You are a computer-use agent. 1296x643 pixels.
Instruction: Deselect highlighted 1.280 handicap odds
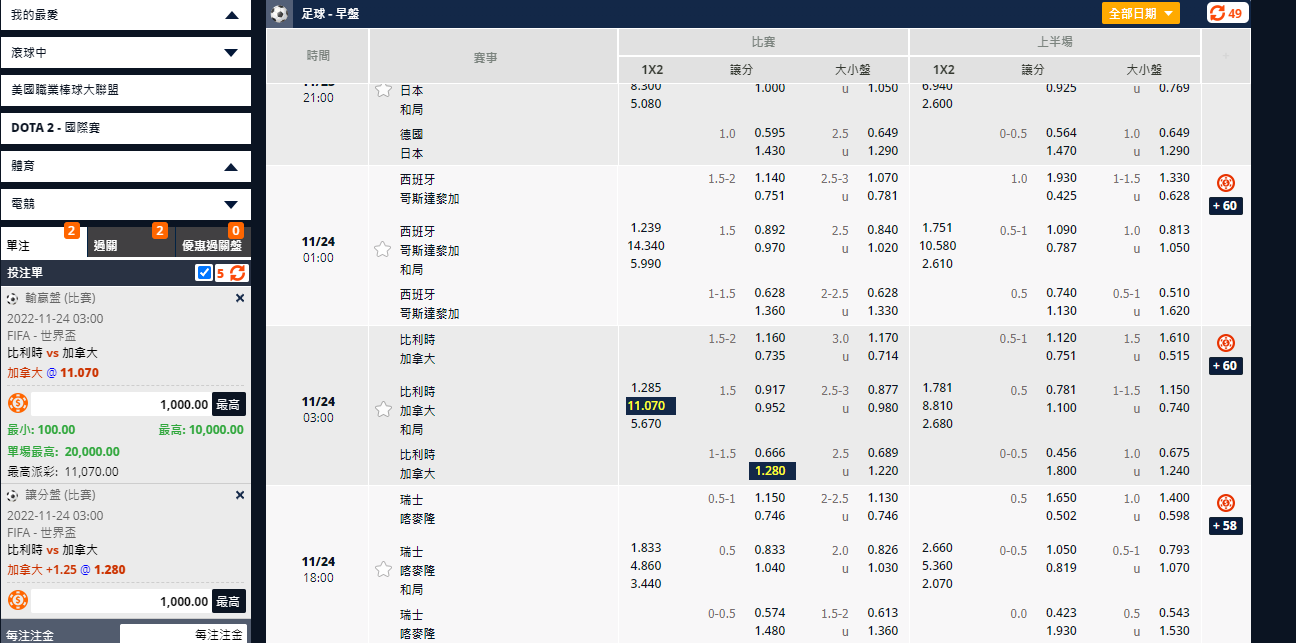772,471
